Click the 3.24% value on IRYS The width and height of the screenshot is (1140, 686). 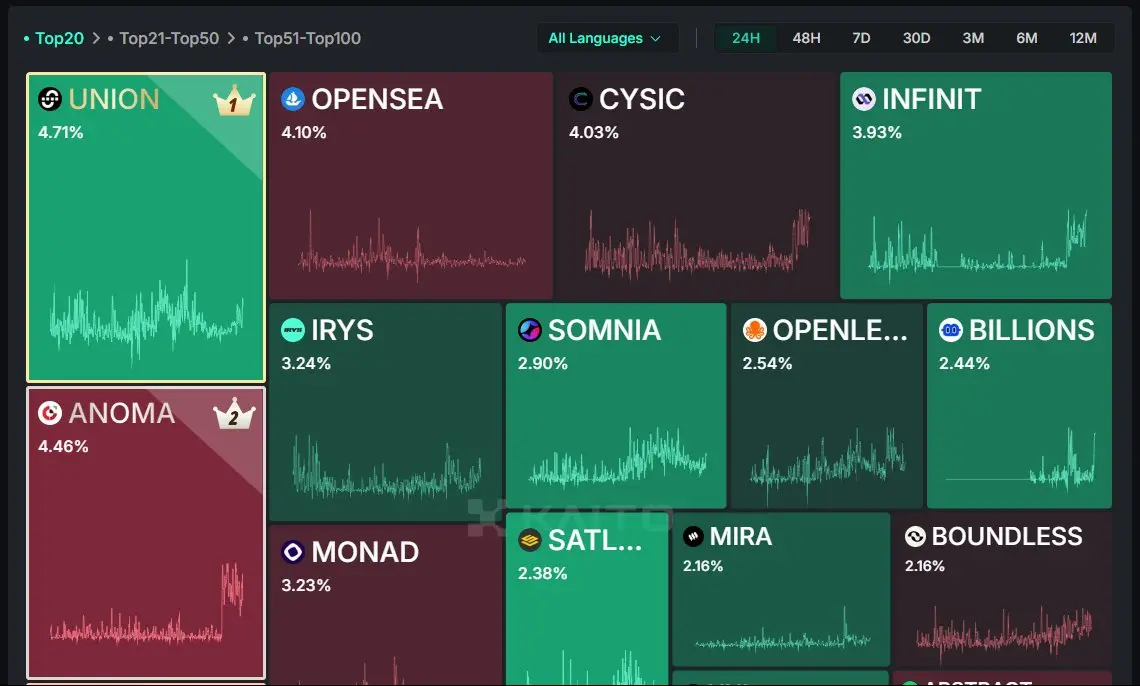tap(306, 363)
